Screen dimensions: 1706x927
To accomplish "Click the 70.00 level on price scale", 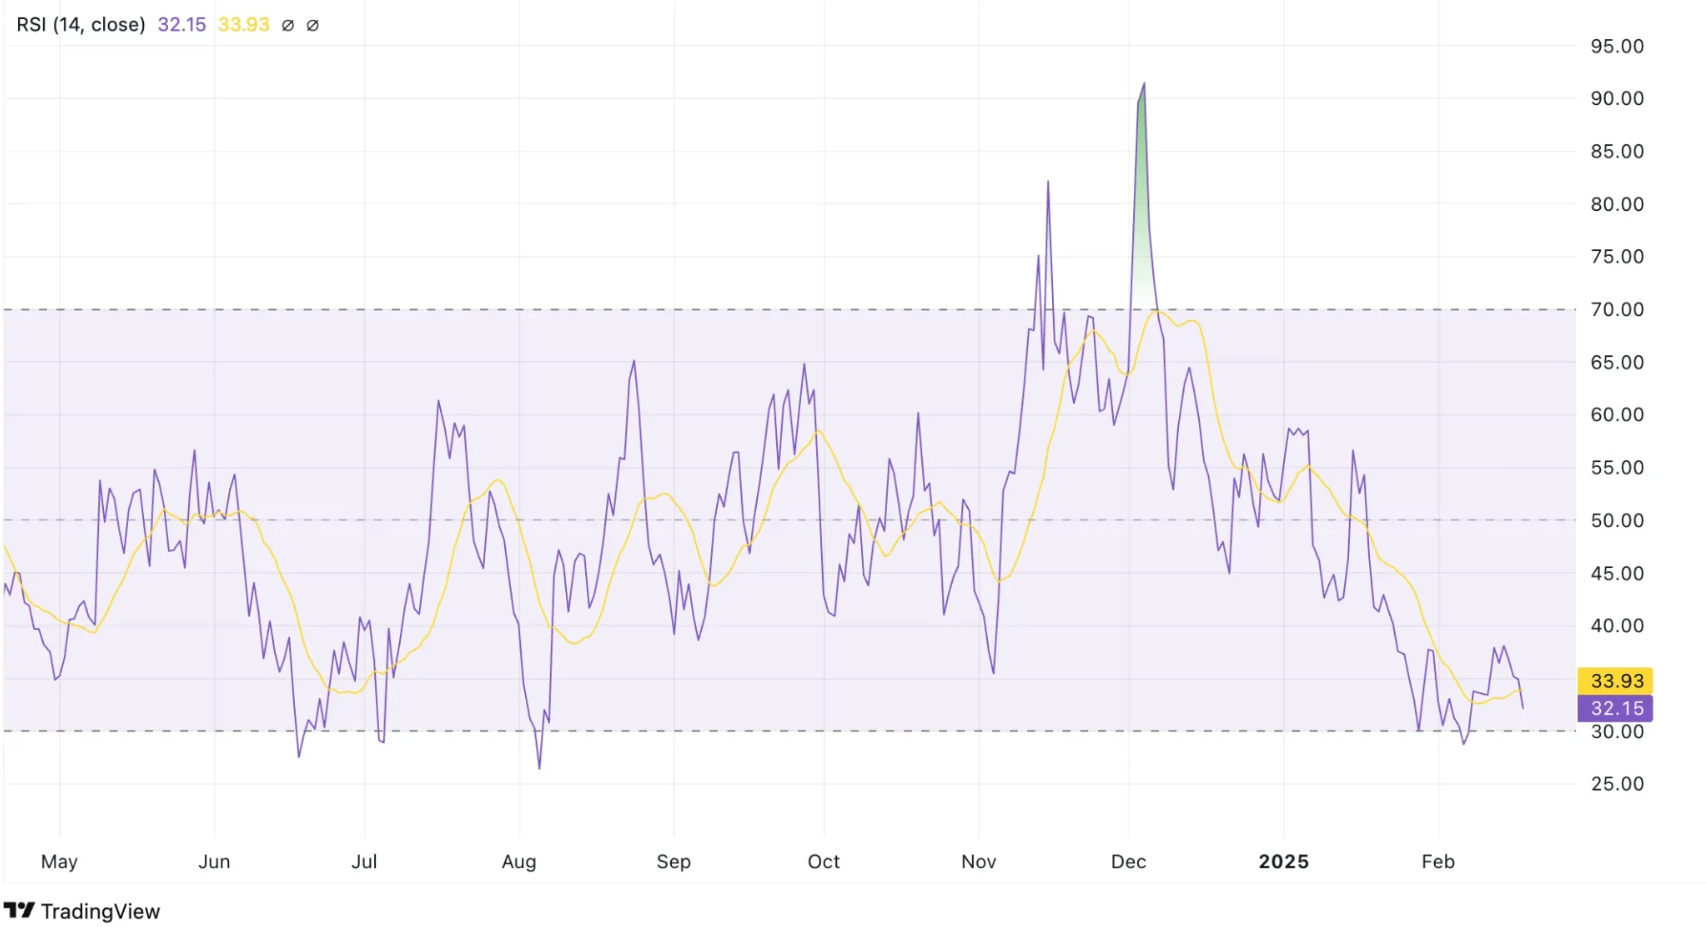I will click(x=1617, y=309).
